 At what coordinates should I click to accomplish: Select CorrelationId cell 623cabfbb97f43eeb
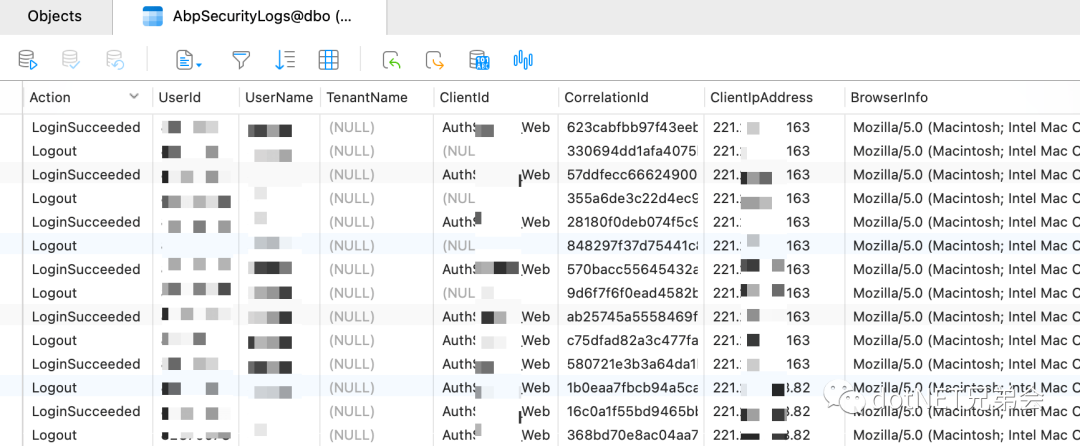point(632,127)
